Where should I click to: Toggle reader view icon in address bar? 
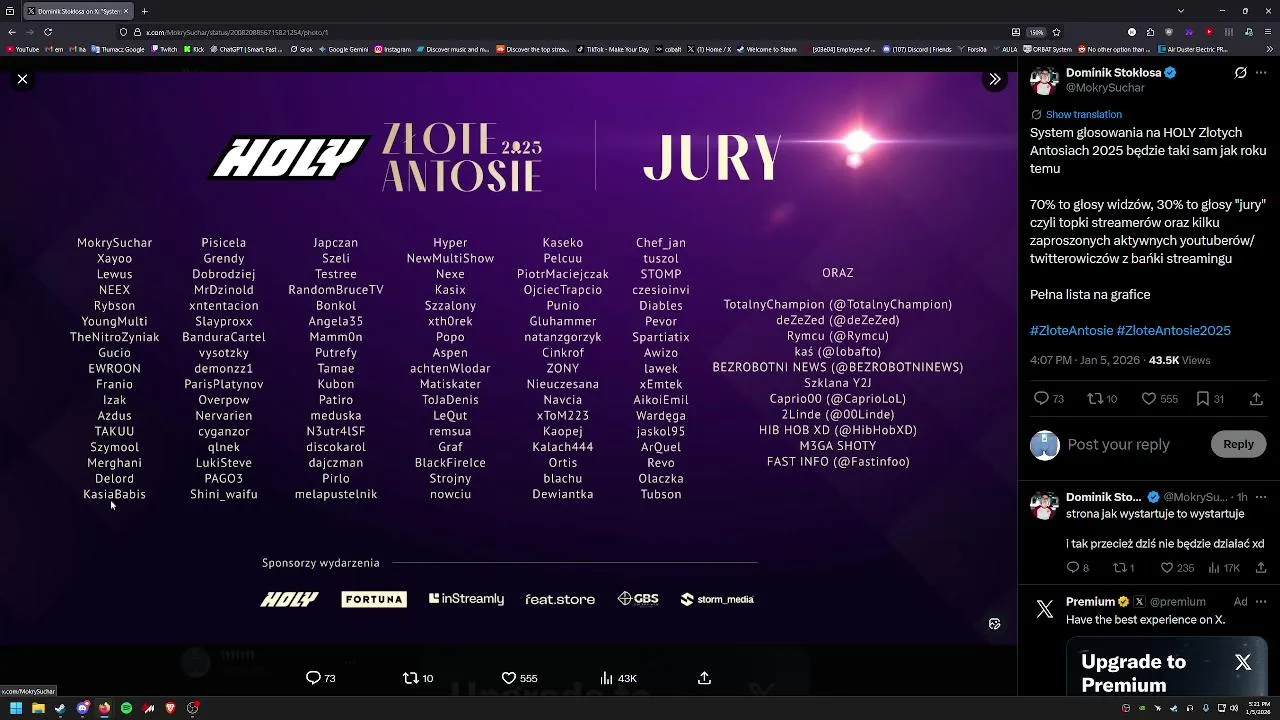(1016, 32)
